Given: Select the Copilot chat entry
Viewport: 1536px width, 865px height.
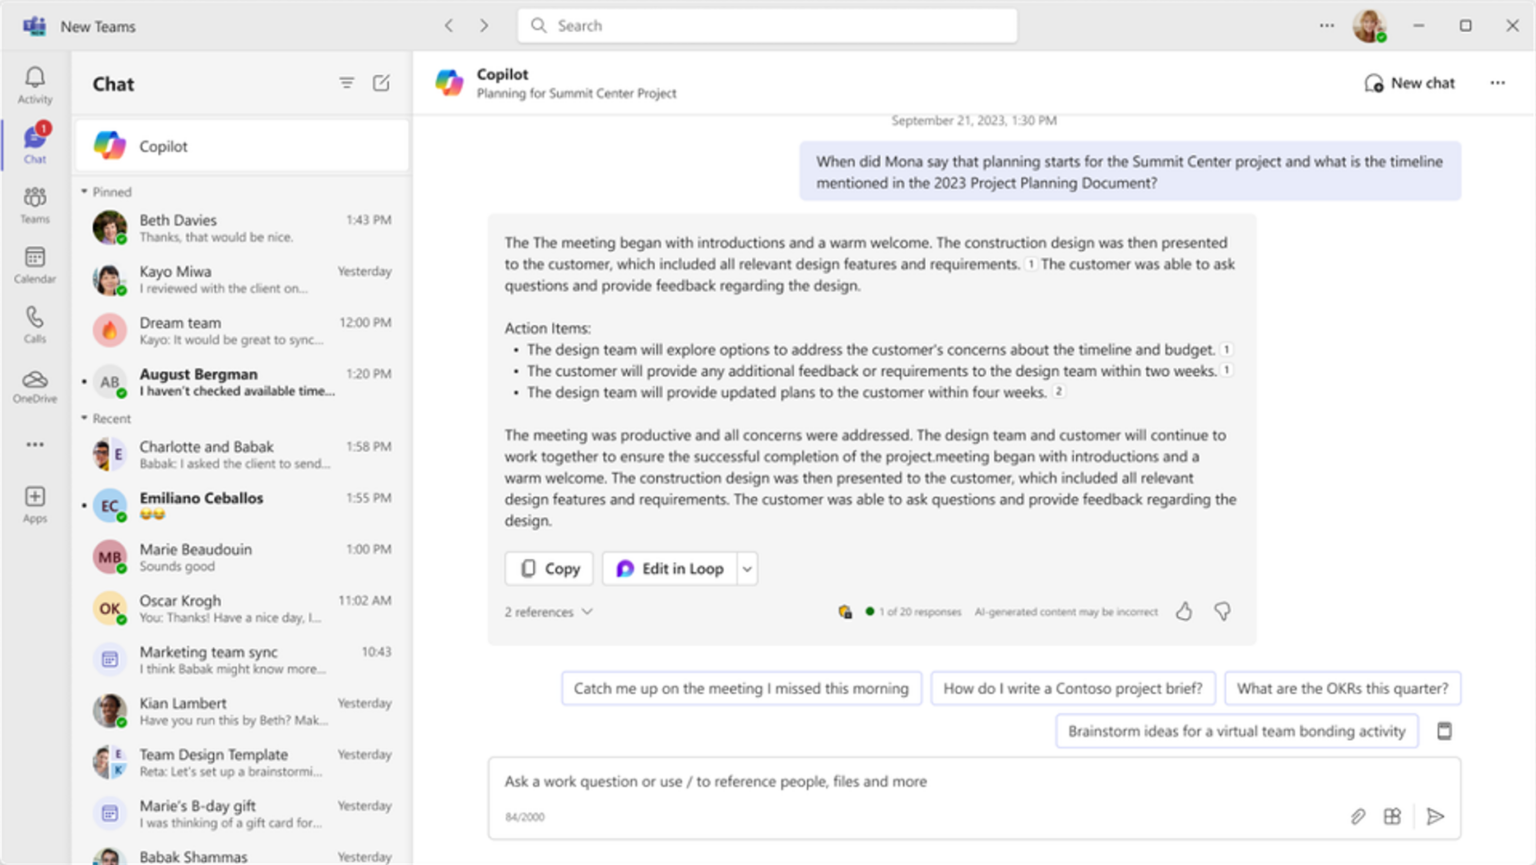Looking at the screenshot, I should click(242, 146).
